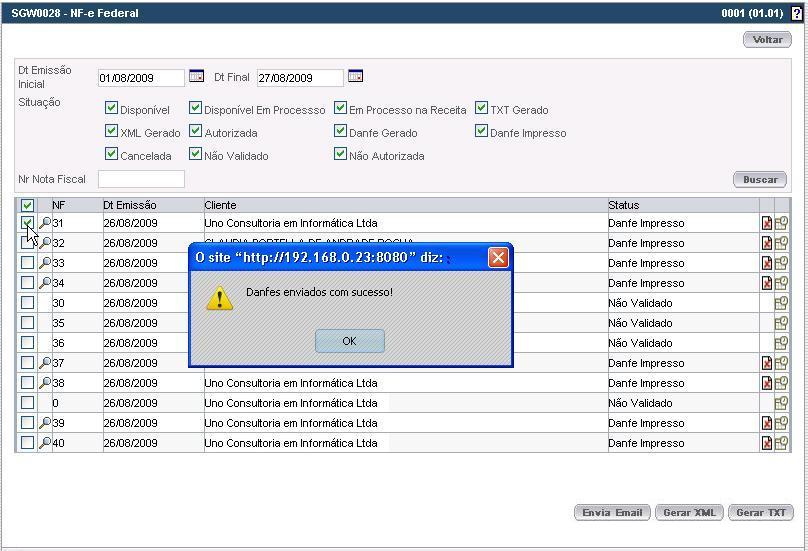Open help question mark icon in title bar
The image size is (808, 551).
pyautogui.click(x=797, y=14)
